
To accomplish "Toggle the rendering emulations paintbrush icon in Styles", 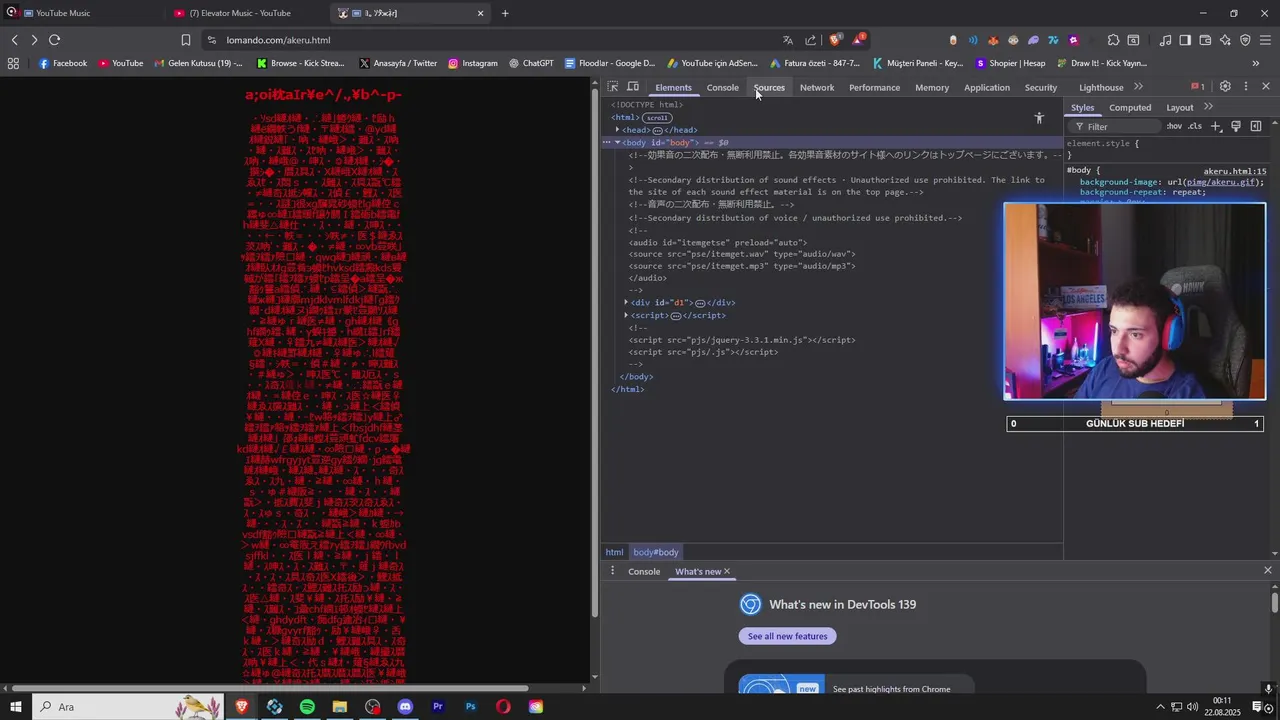I will pos(1236,126).
